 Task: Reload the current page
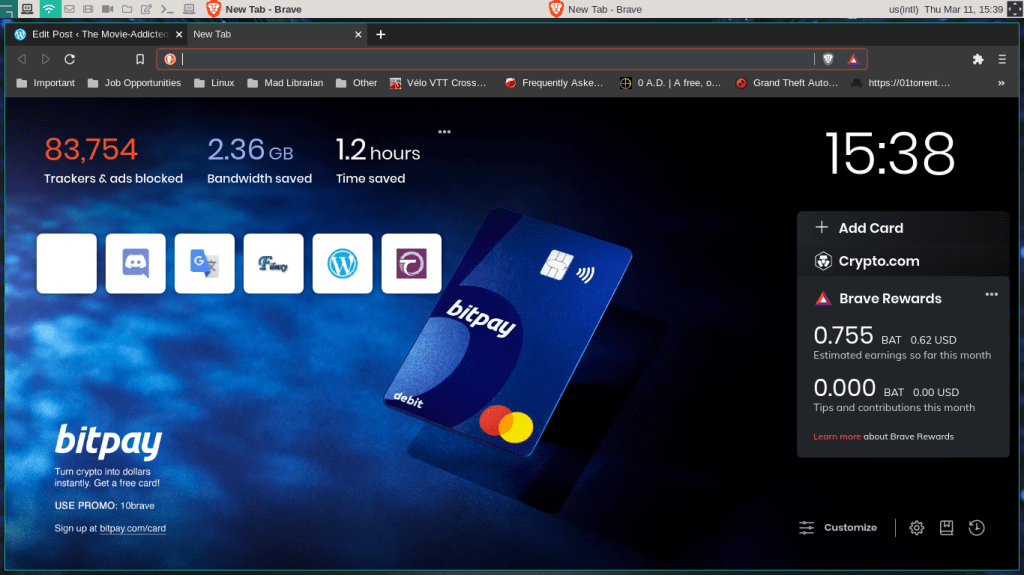point(70,59)
